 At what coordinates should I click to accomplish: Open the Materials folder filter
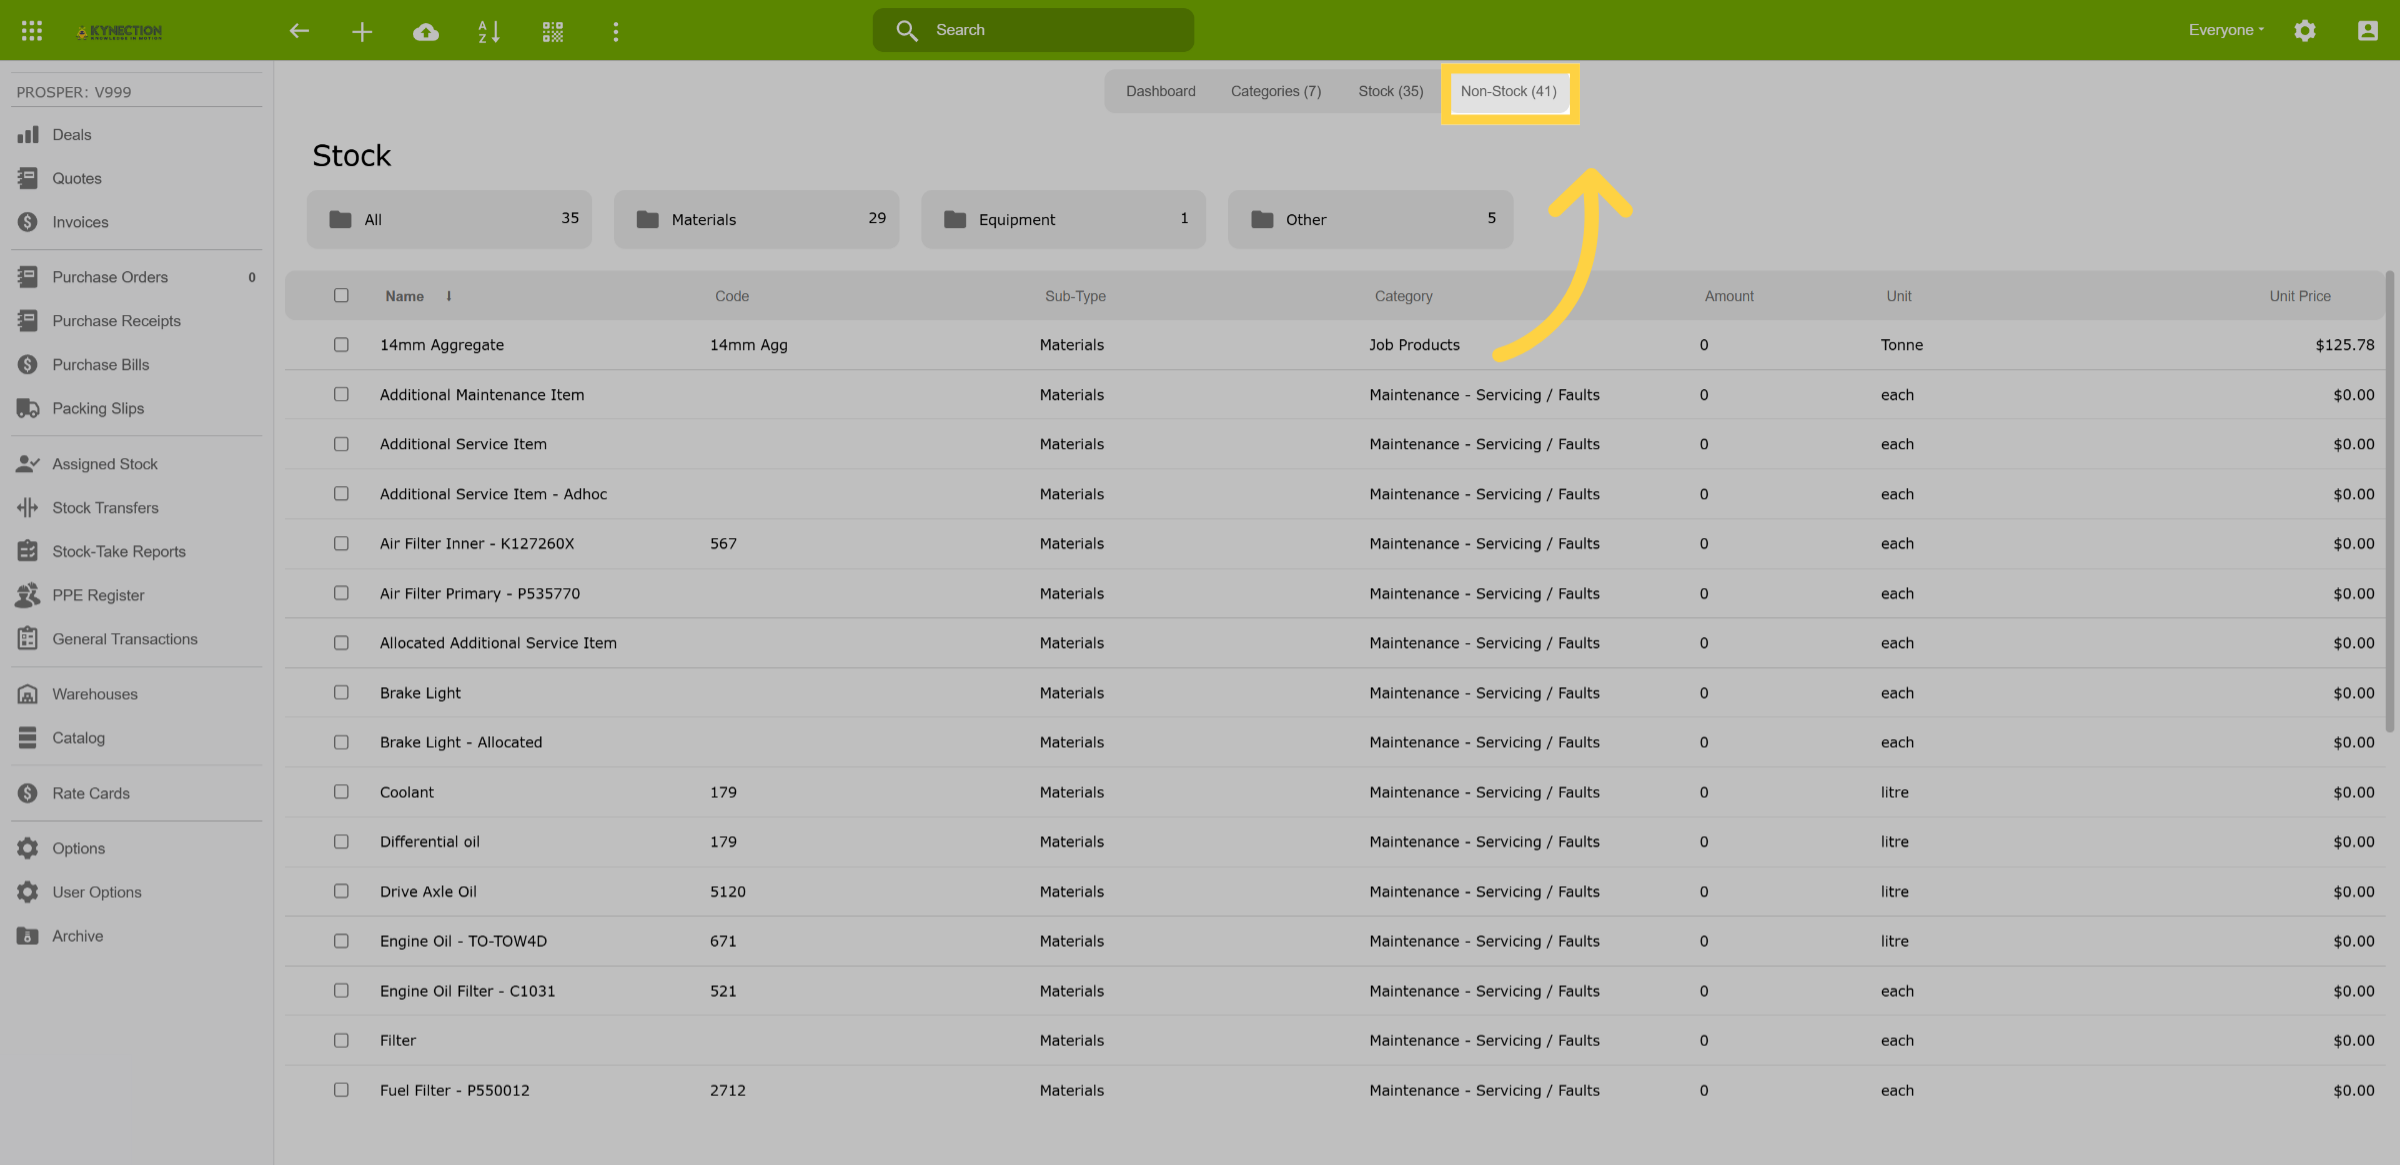coord(756,219)
